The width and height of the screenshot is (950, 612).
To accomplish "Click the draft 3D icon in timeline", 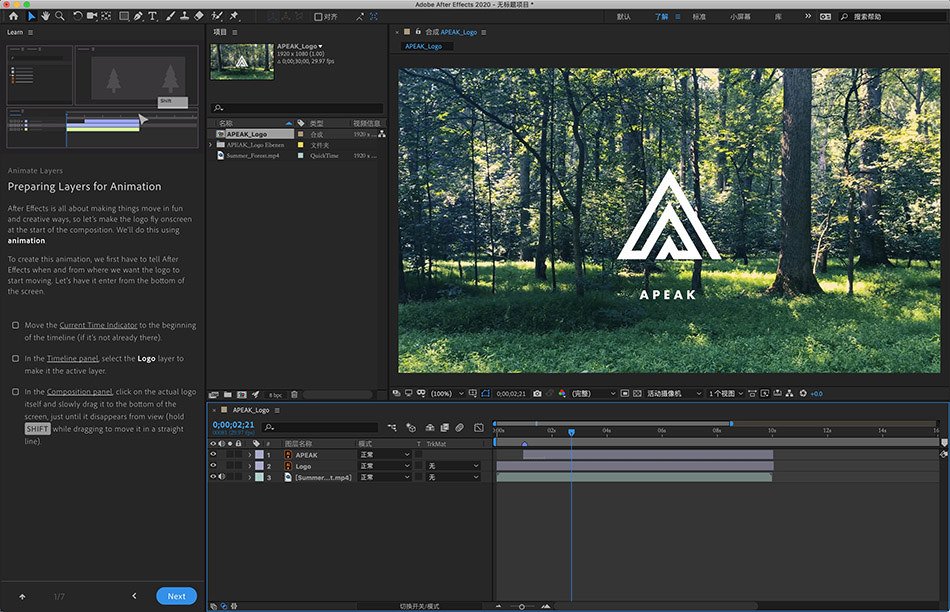I will pos(411,428).
